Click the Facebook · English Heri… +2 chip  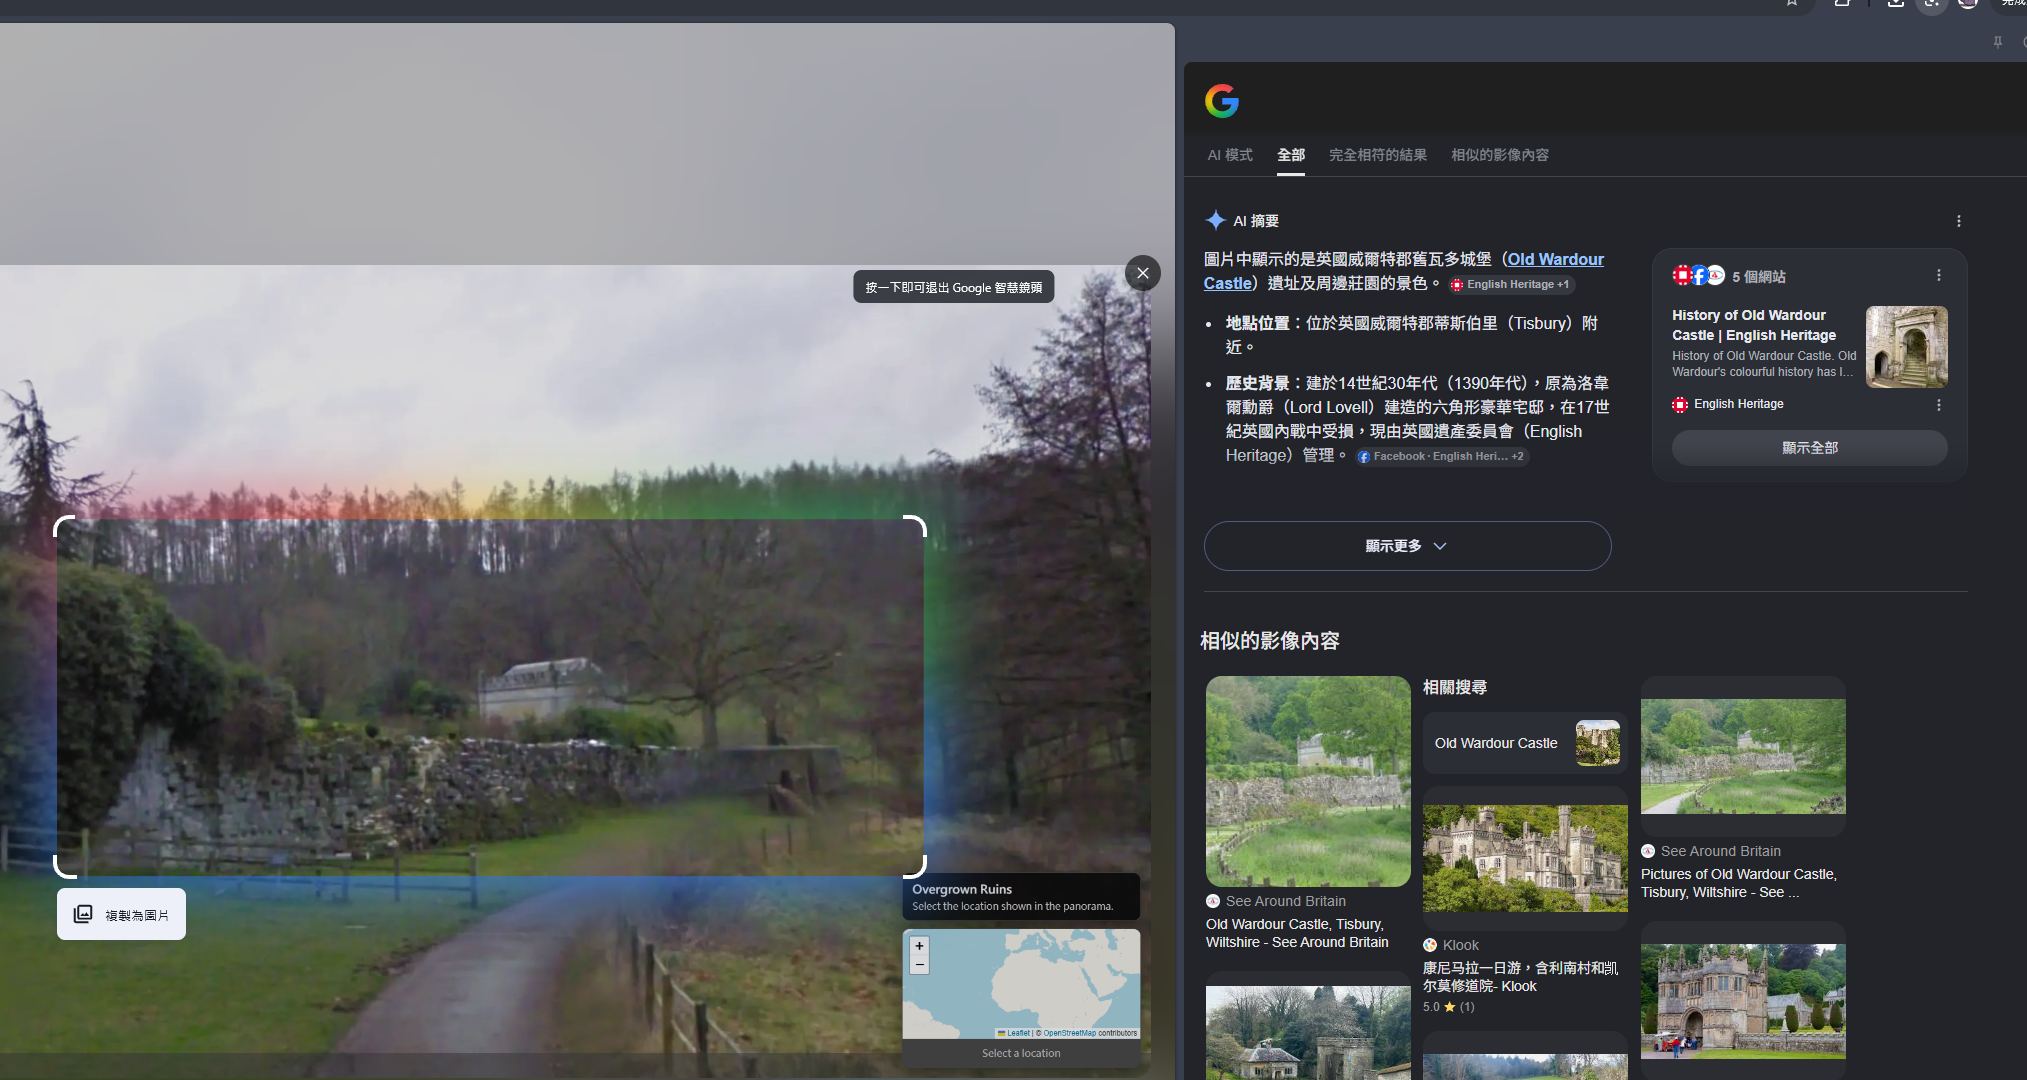click(1442, 456)
